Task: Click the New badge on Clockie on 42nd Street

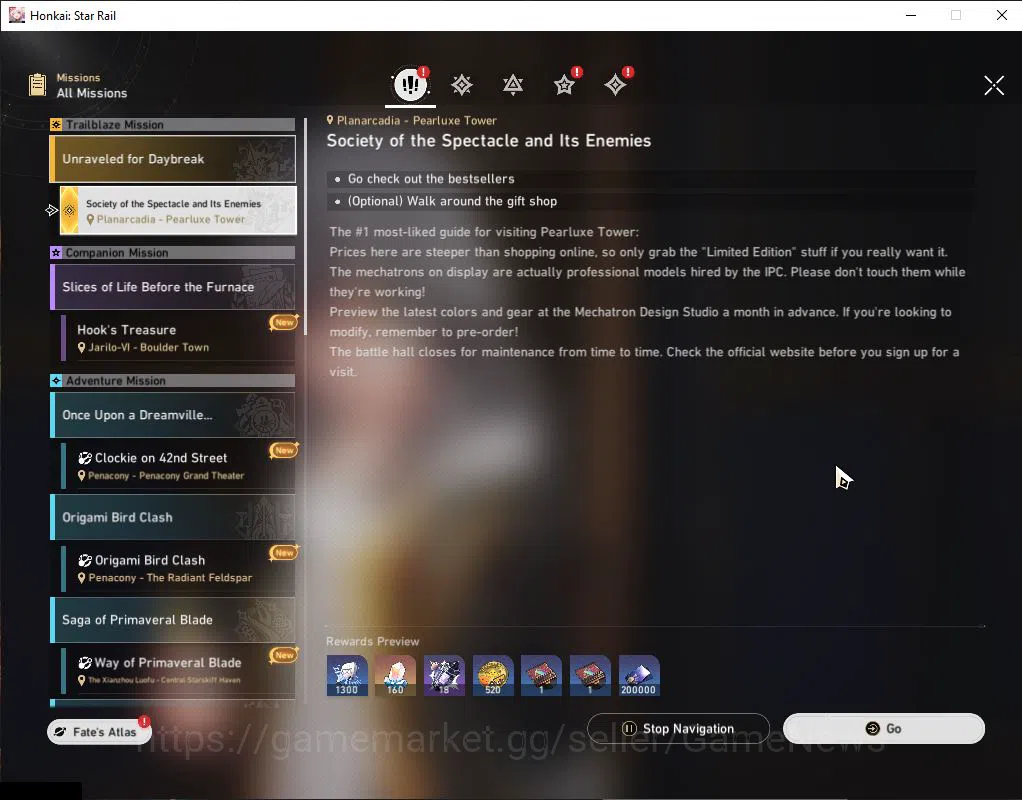Action: [284, 450]
